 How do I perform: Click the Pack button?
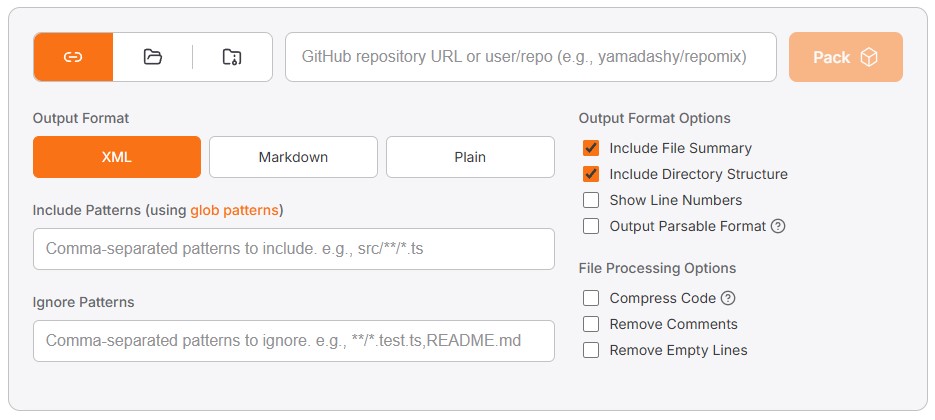(x=845, y=57)
